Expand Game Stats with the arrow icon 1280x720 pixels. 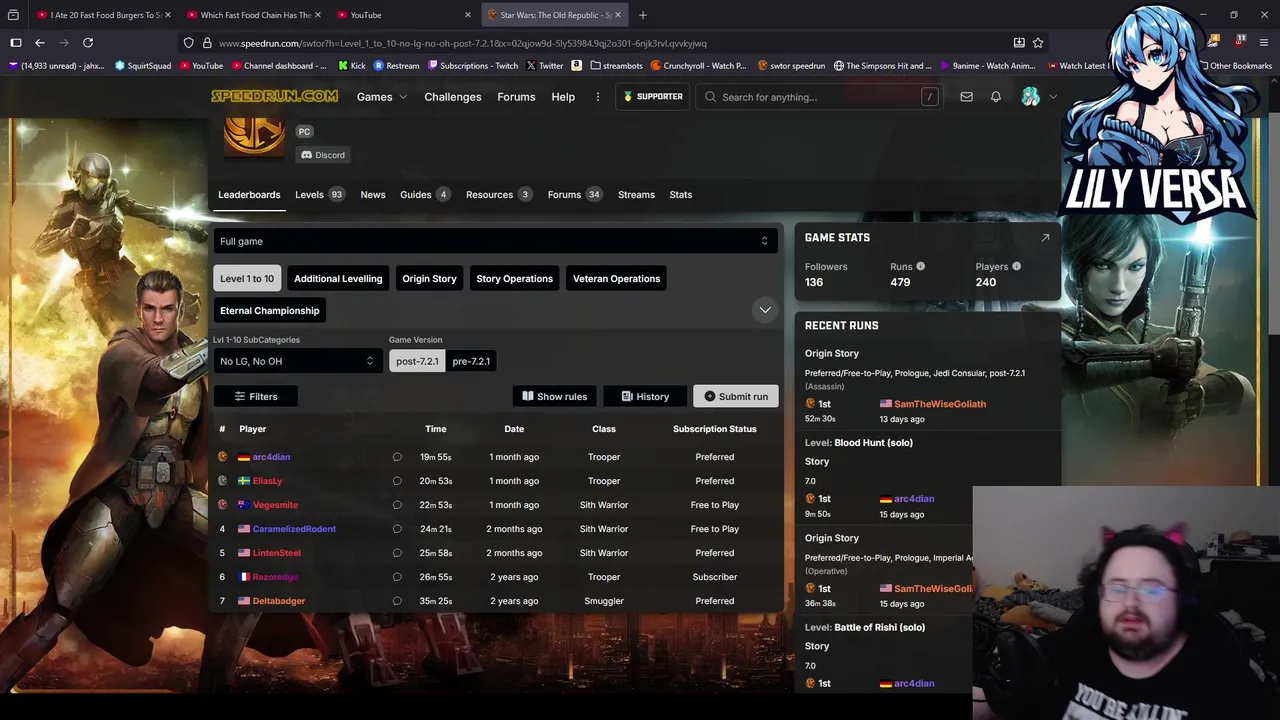click(x=1045, y=238)
